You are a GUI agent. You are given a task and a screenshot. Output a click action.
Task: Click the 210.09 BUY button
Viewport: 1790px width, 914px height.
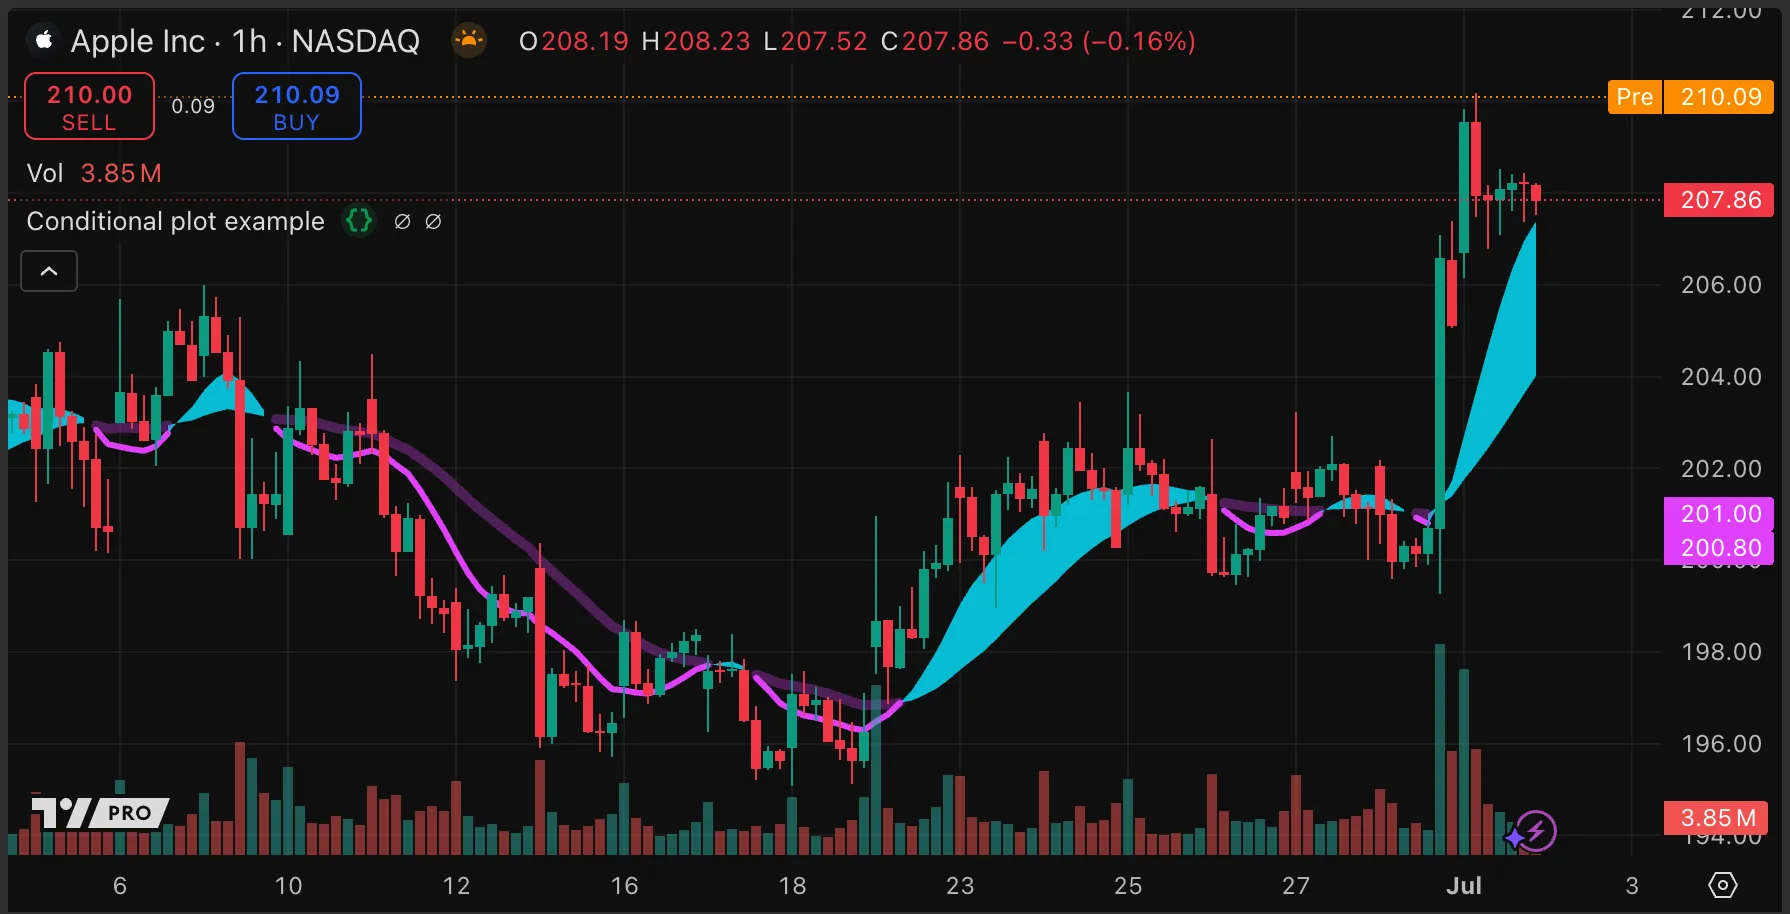[296, 107]
